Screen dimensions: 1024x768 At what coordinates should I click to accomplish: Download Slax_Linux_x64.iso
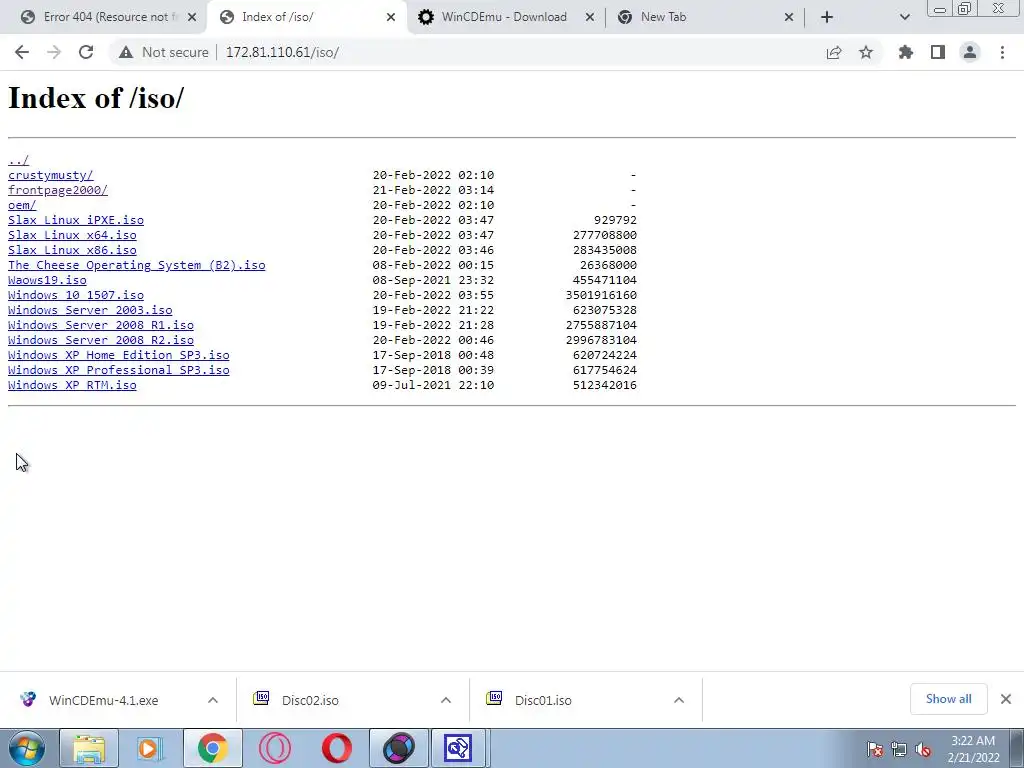tap(72, 235)
